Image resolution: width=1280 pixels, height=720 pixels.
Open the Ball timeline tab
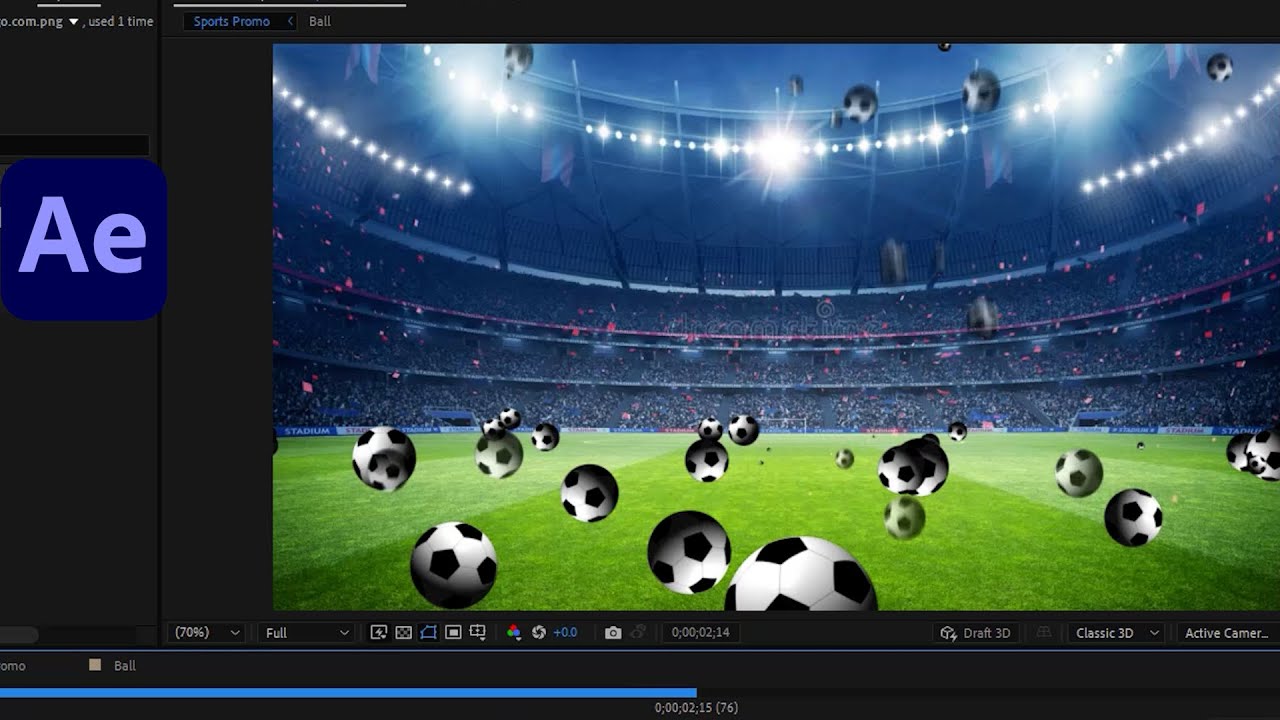tap(124, 665)
